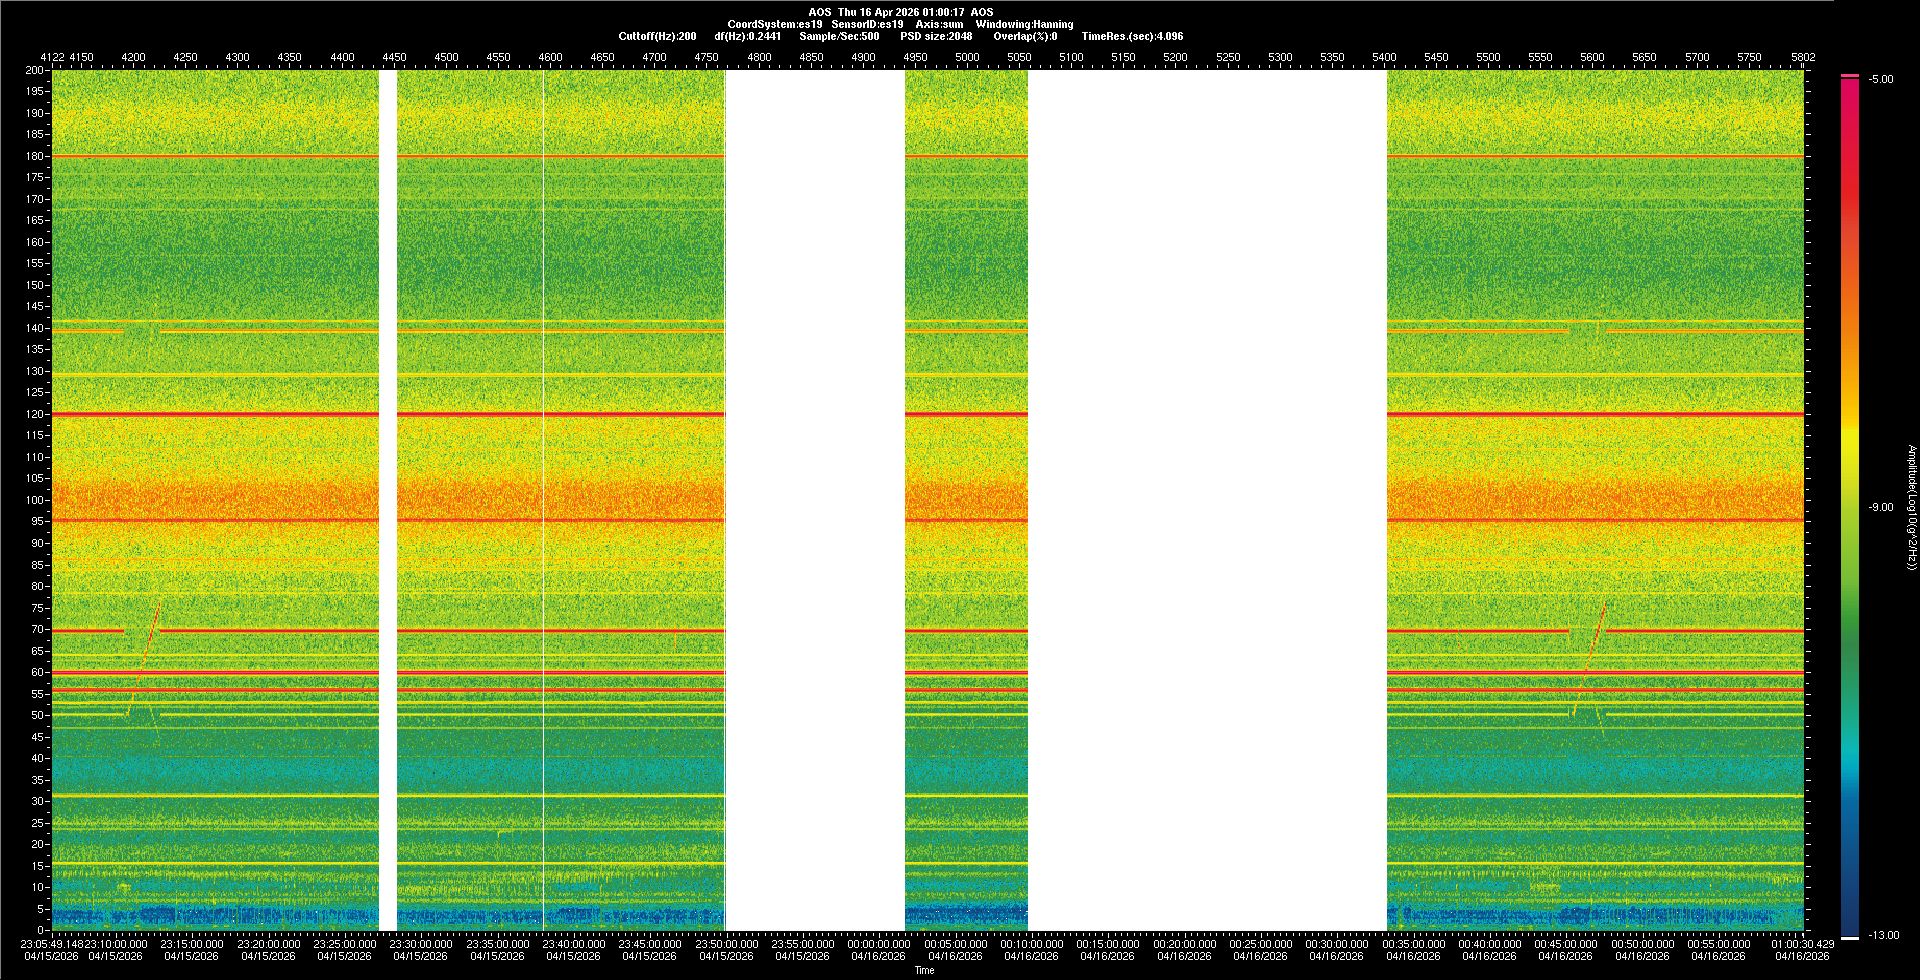Select the 23:05:49.148 start timestamp

click(x=52, y=943)
